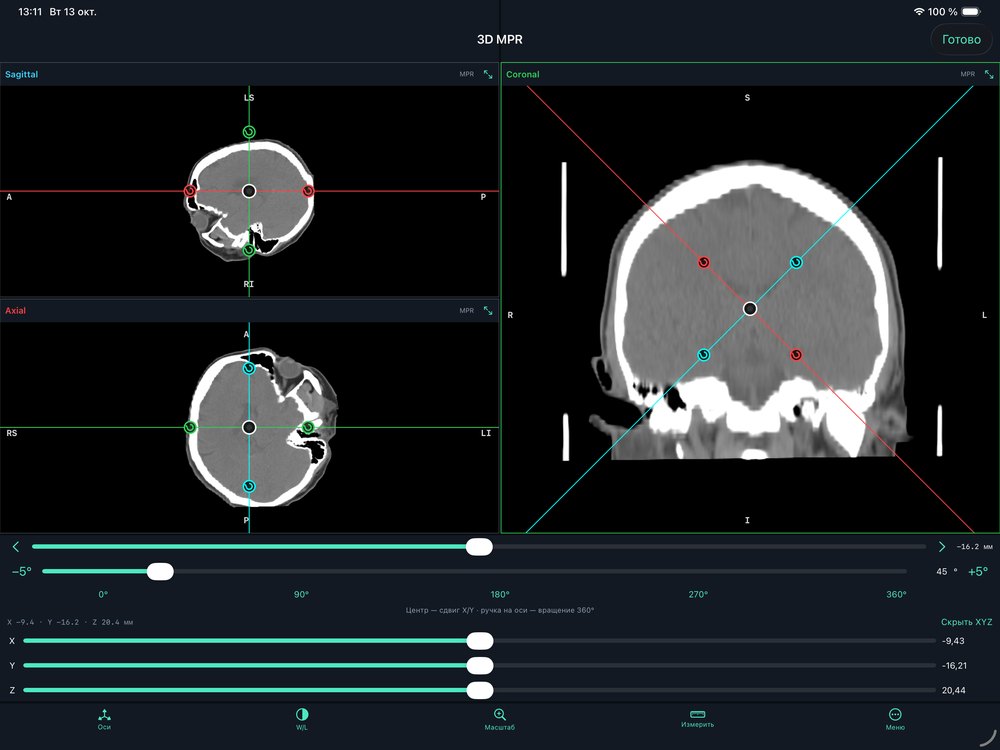Screen dimensions: 1000x750
Task: Set rotation to the 360° mark
Action: (896, 594)
